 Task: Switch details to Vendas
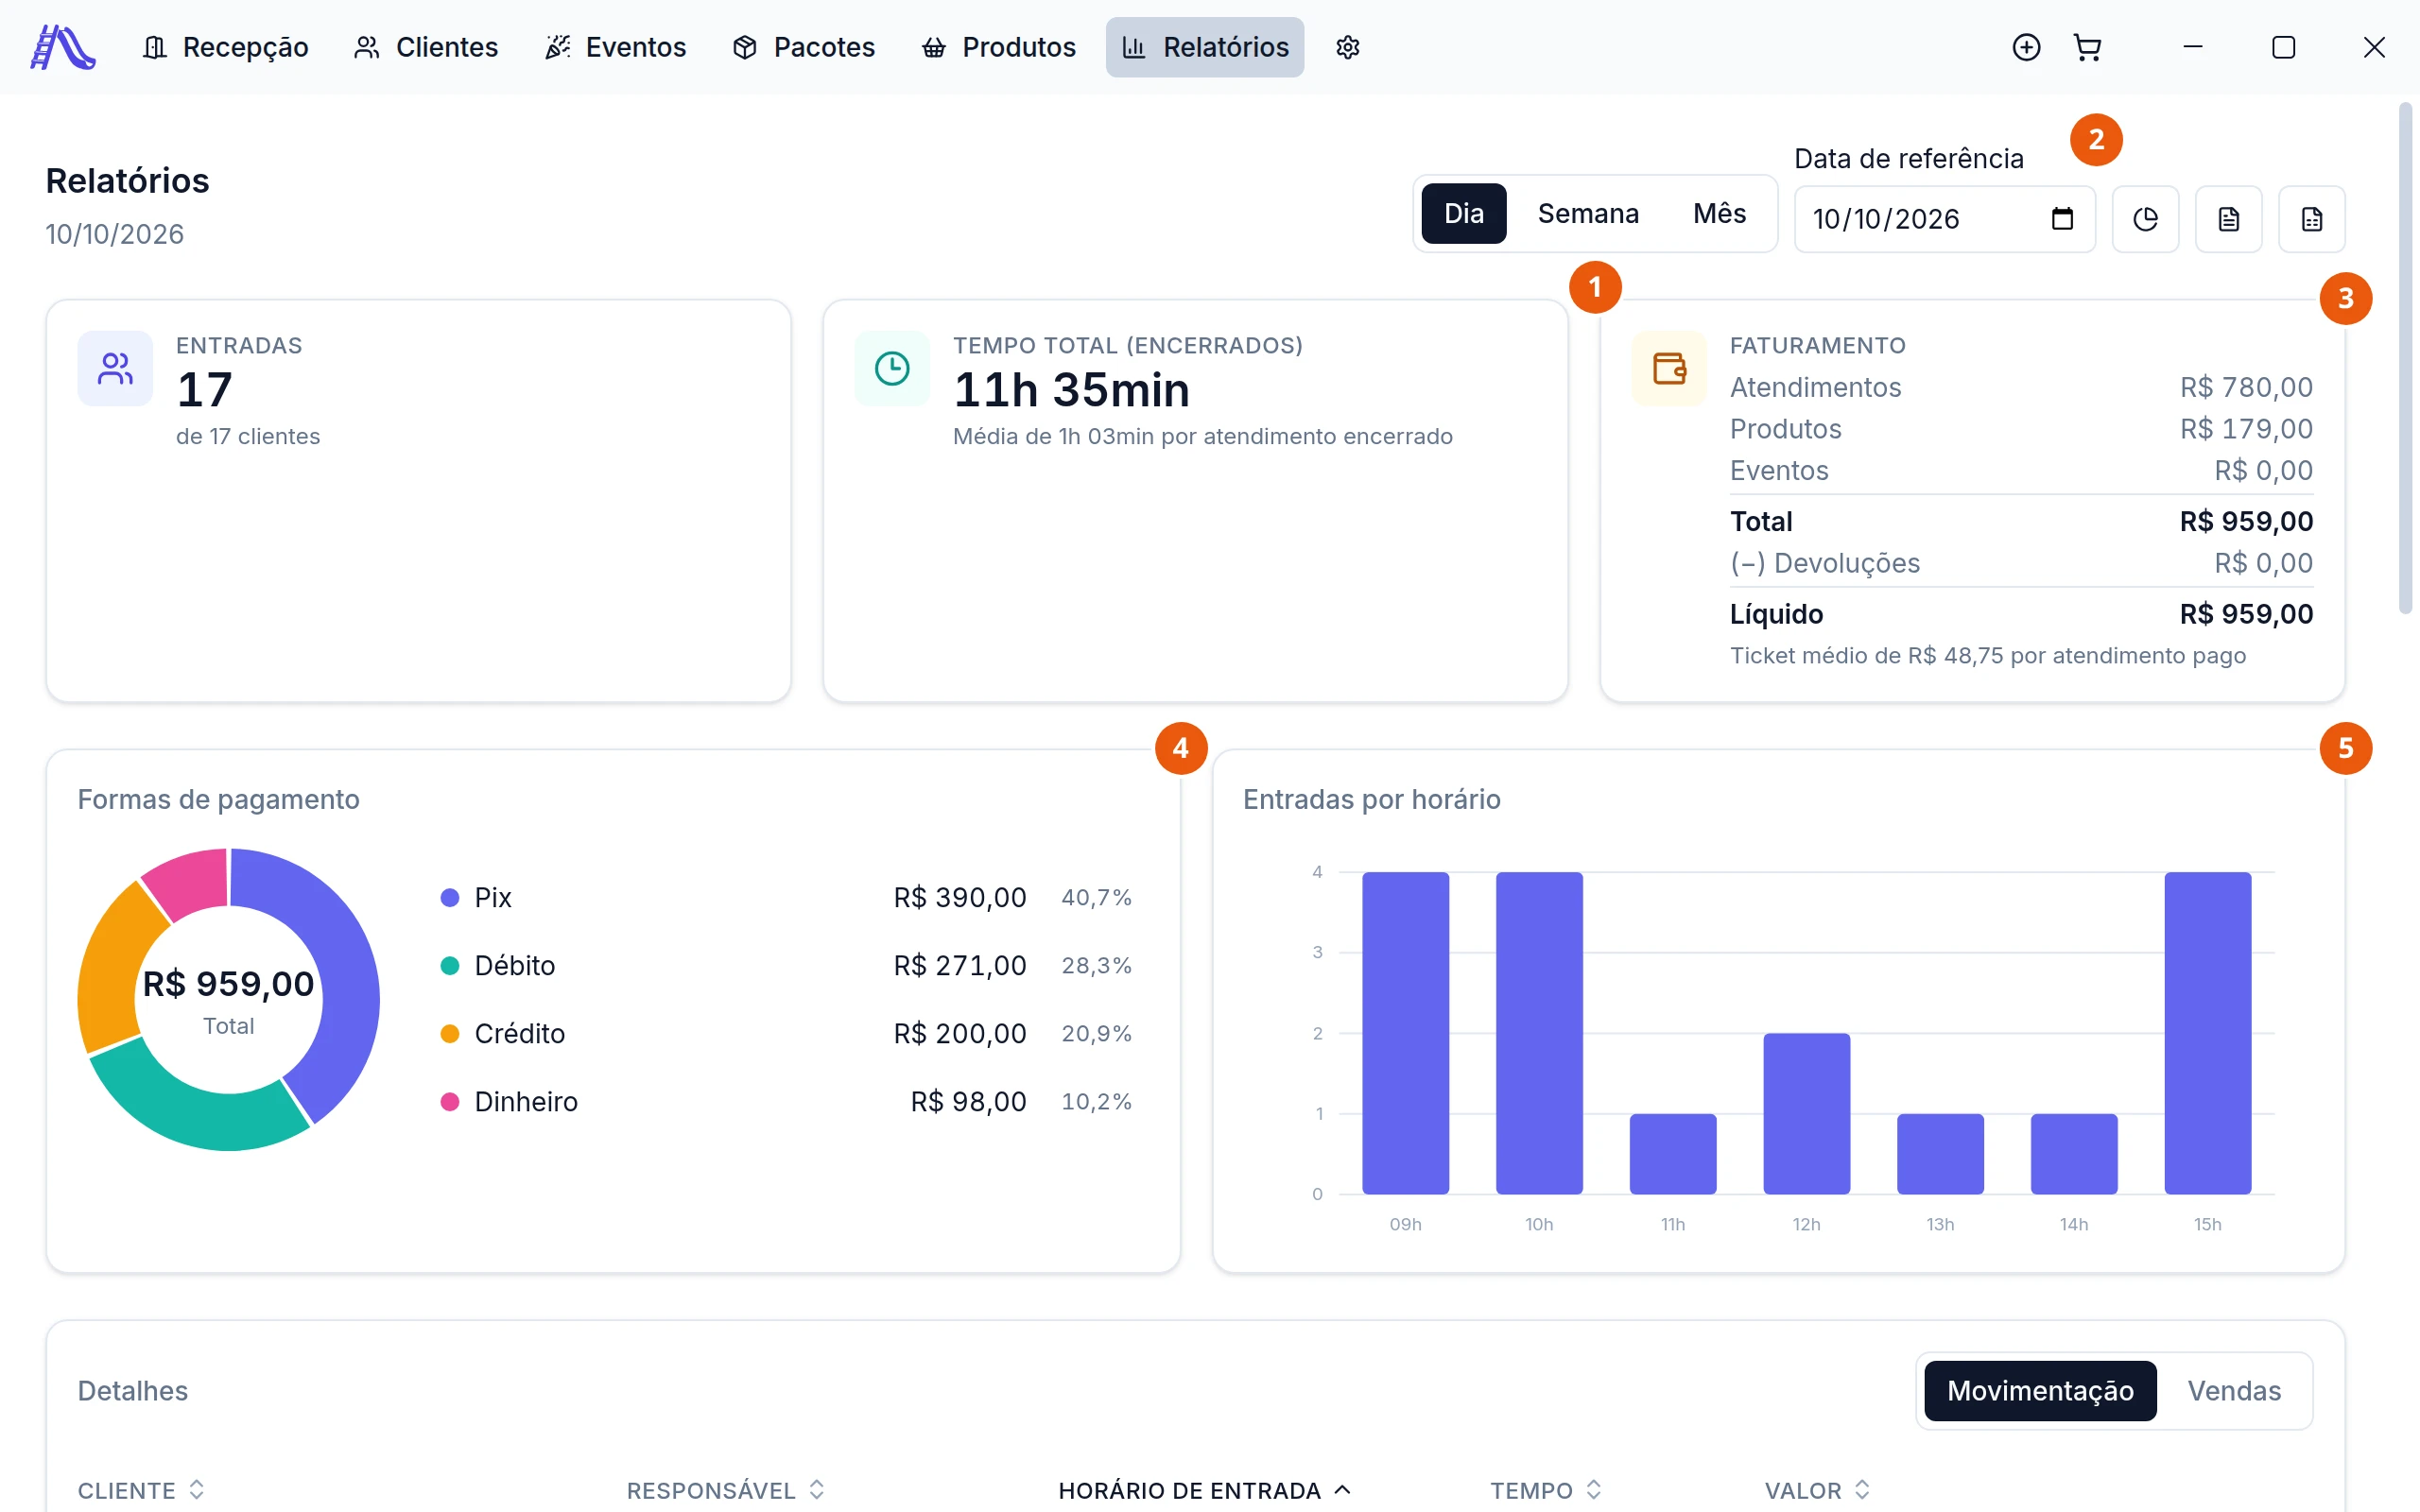pyautogui.click(x=2234, y=1391)
